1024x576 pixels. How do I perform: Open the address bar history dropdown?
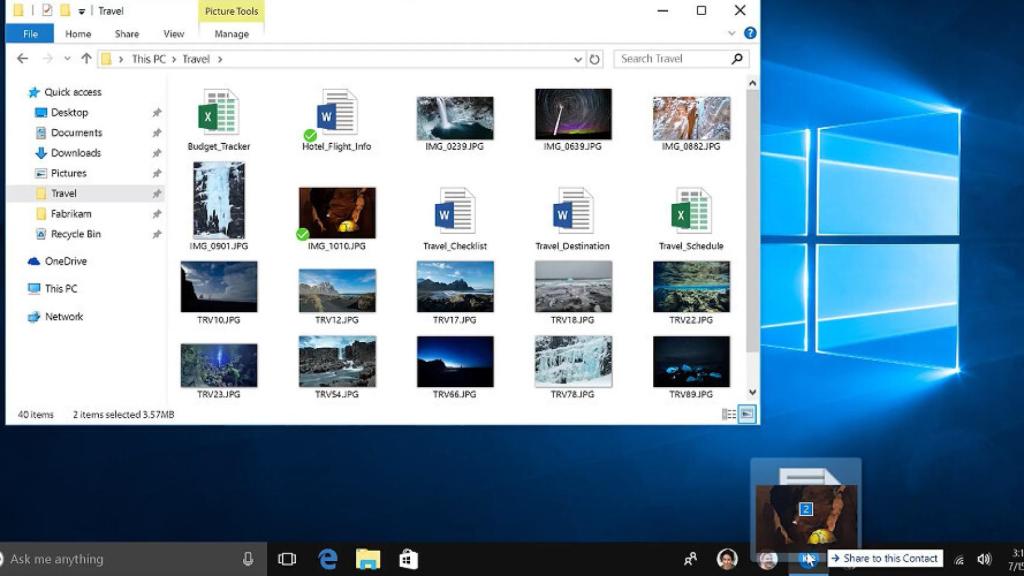(577, 59)
